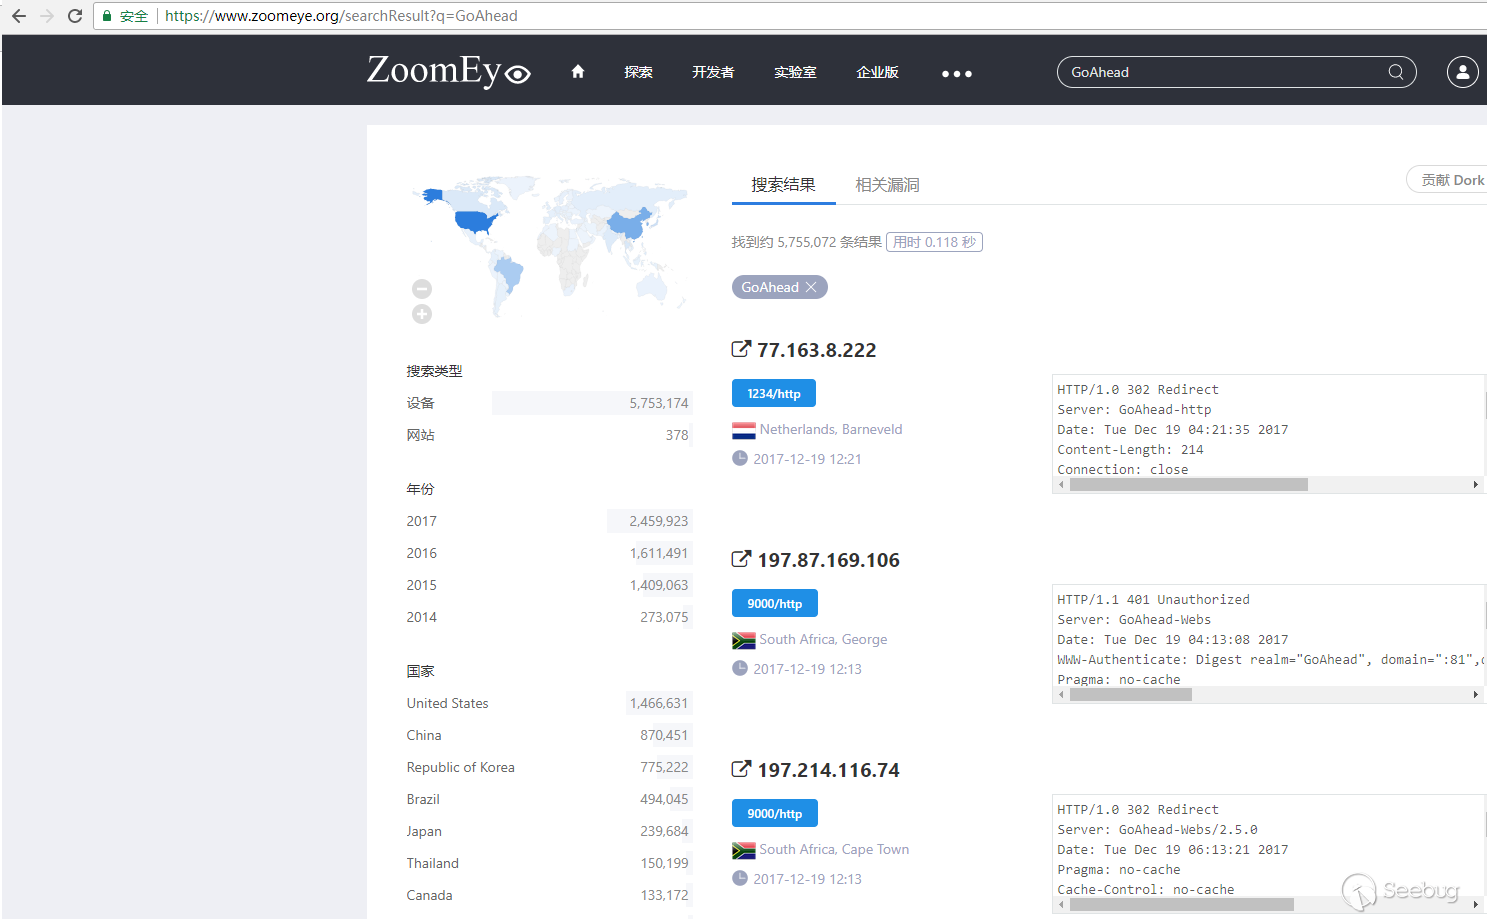
Task: Filter results by China
Action: (548, 735)
